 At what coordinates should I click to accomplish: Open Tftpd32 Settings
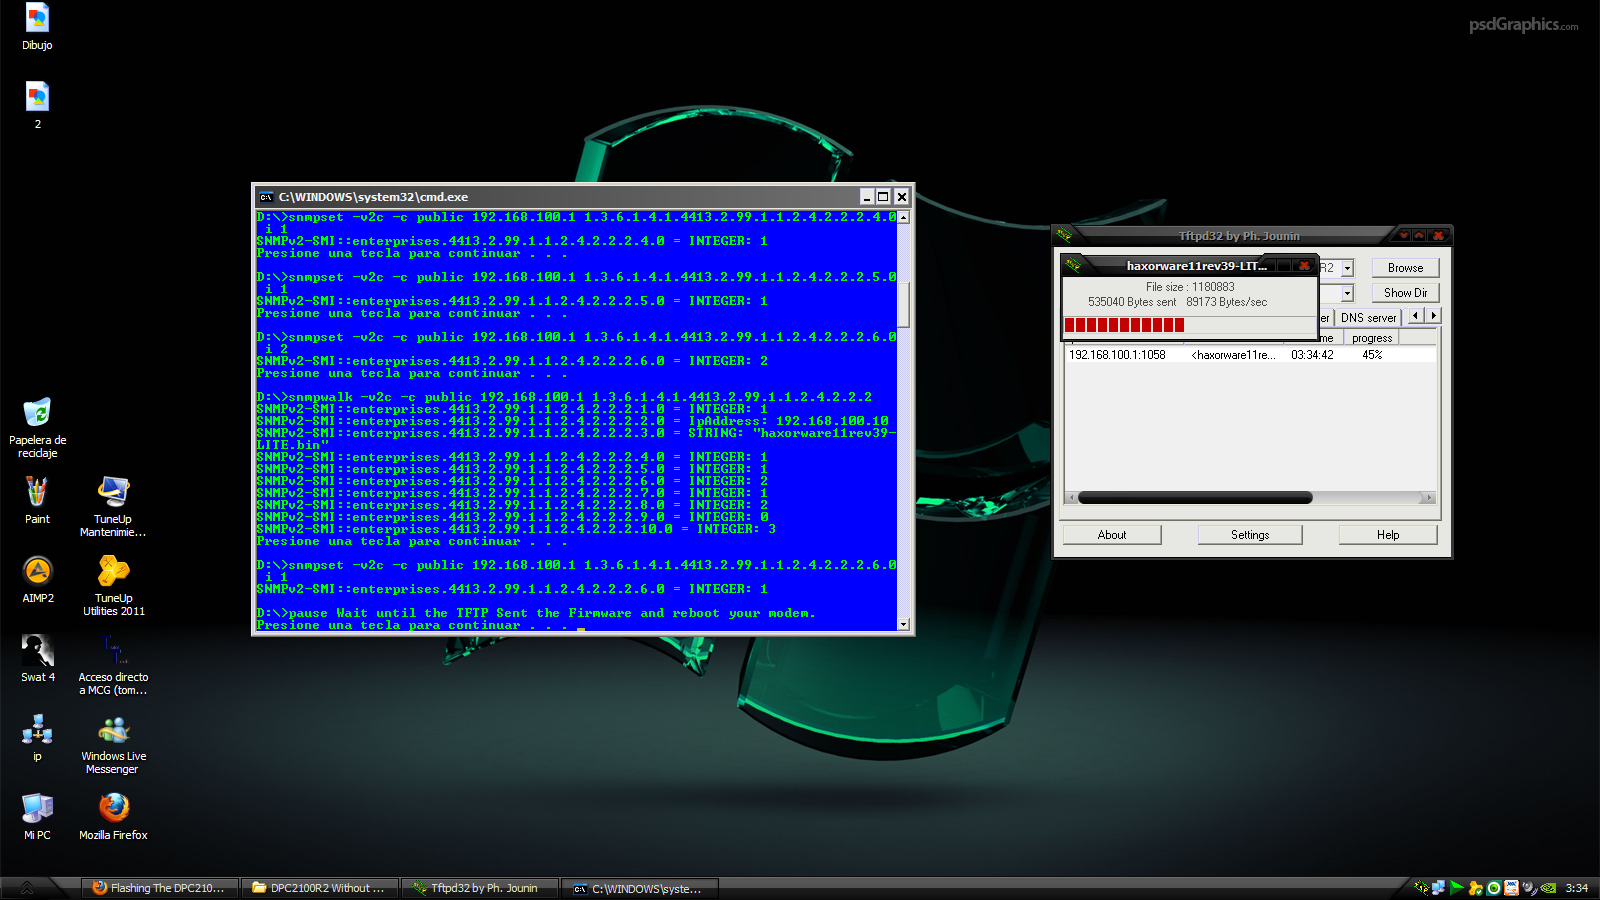pyautogui.click(x=1249, y=535)
